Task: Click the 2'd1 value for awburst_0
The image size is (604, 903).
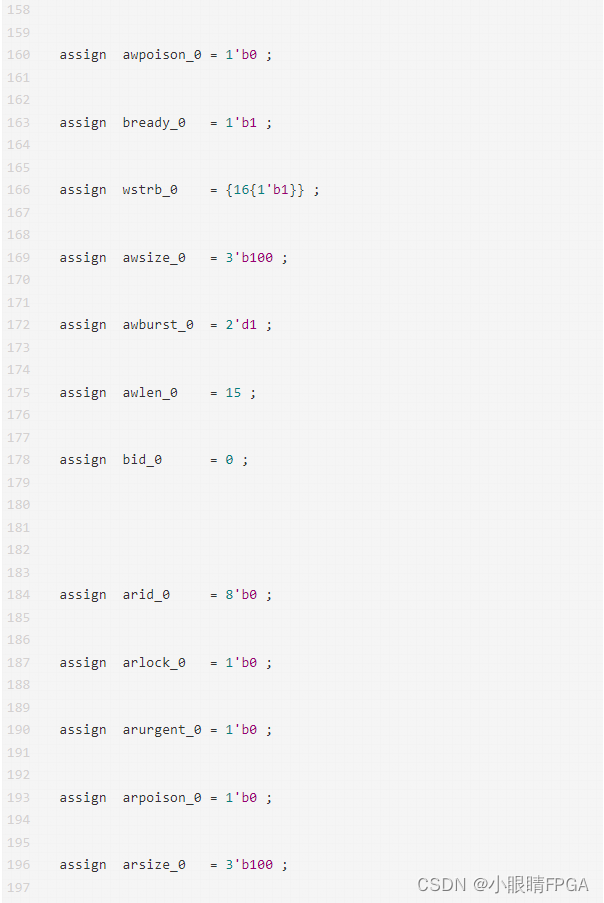Action: (x=241, y=325)
